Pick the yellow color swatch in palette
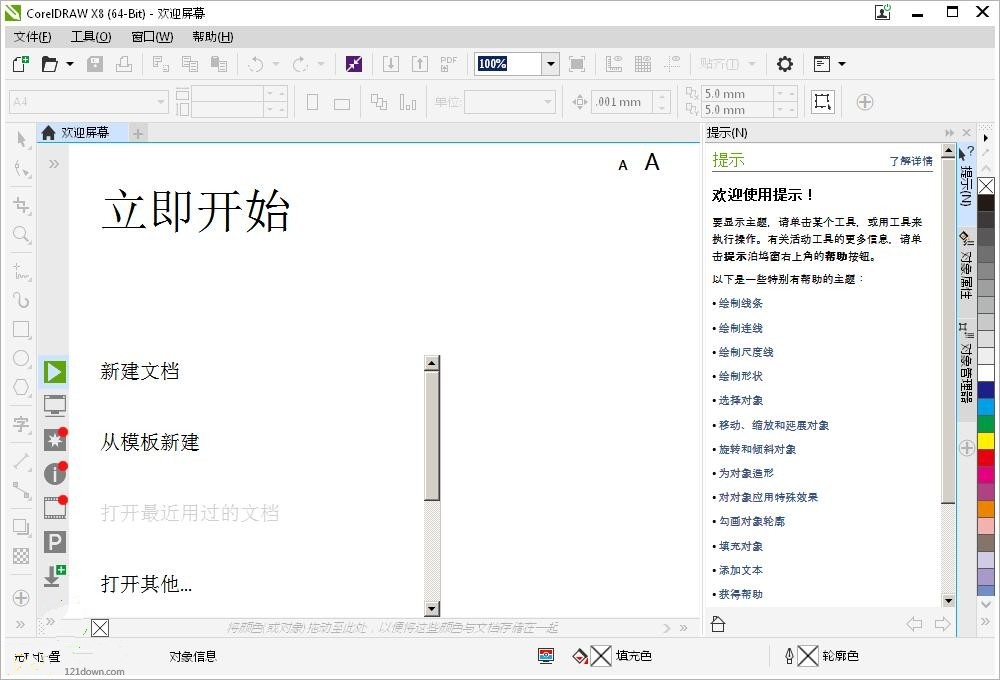This screenshot has height=680, width=1000. 986,441
